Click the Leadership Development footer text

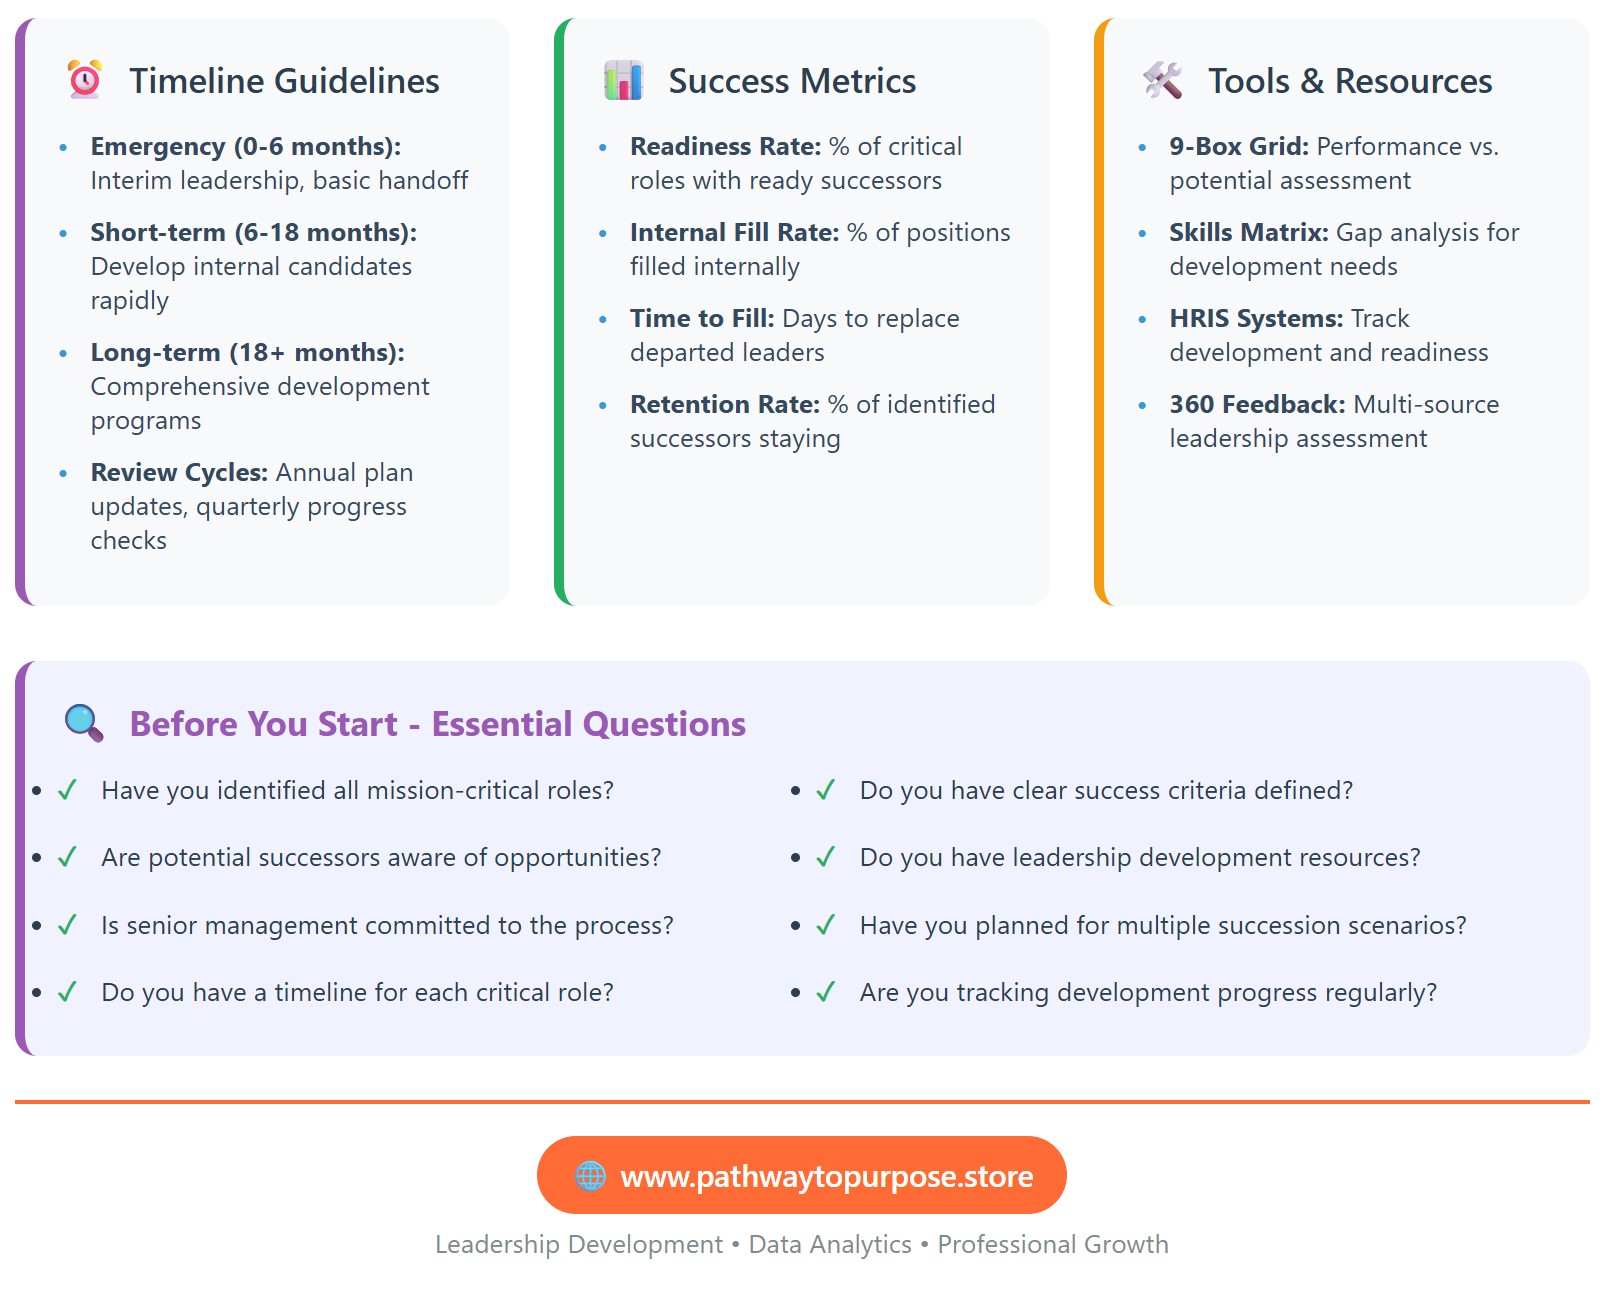(578, 1245)
